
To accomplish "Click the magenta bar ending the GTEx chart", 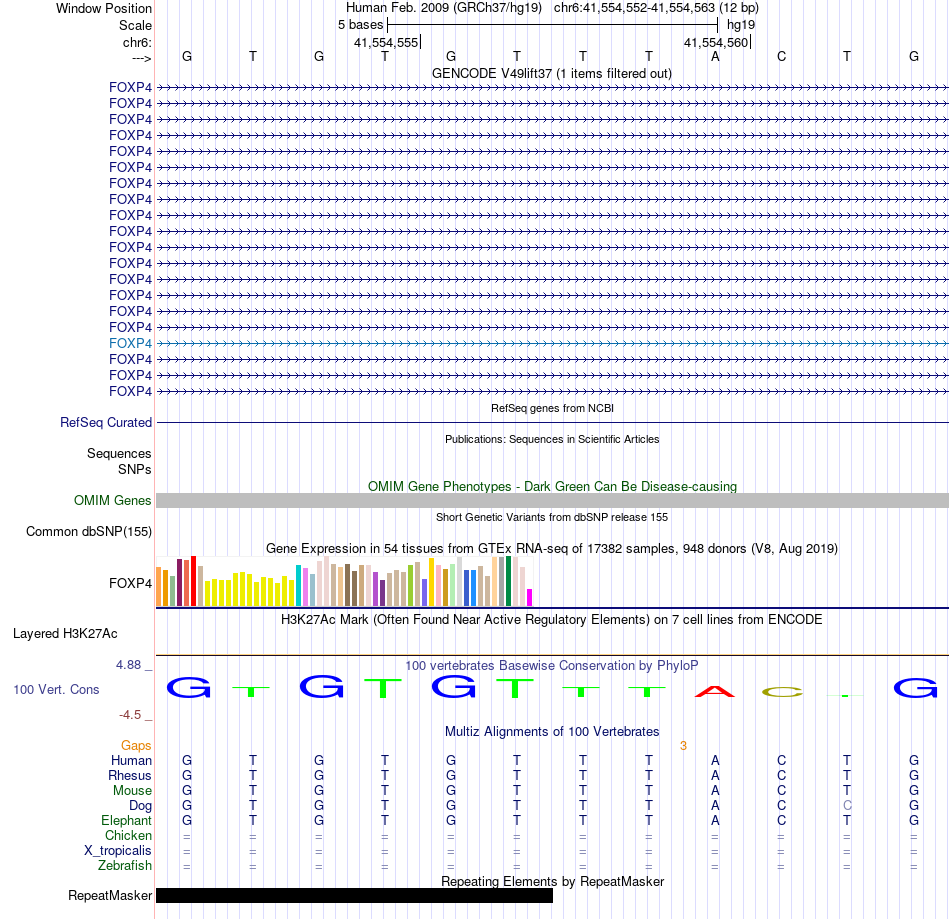I will coord(530,597).
